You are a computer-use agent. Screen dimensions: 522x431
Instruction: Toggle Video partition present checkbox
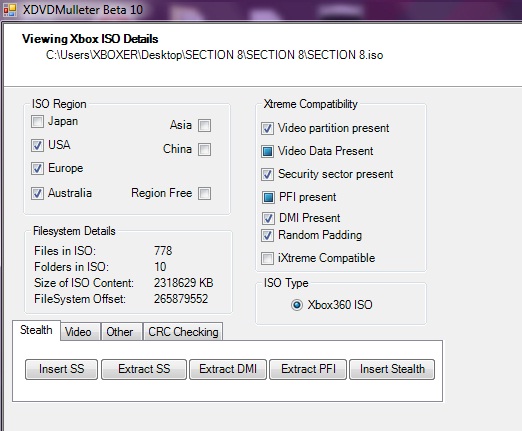(267, 128)
